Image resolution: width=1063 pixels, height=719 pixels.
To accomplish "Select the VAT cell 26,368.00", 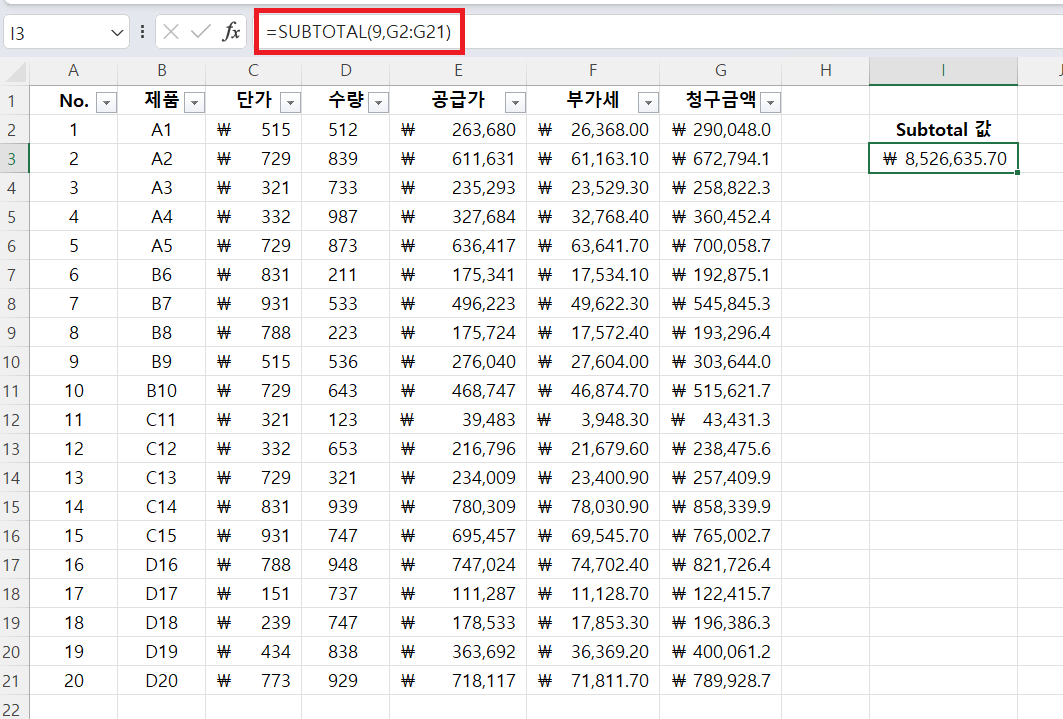I will [593, 129].
